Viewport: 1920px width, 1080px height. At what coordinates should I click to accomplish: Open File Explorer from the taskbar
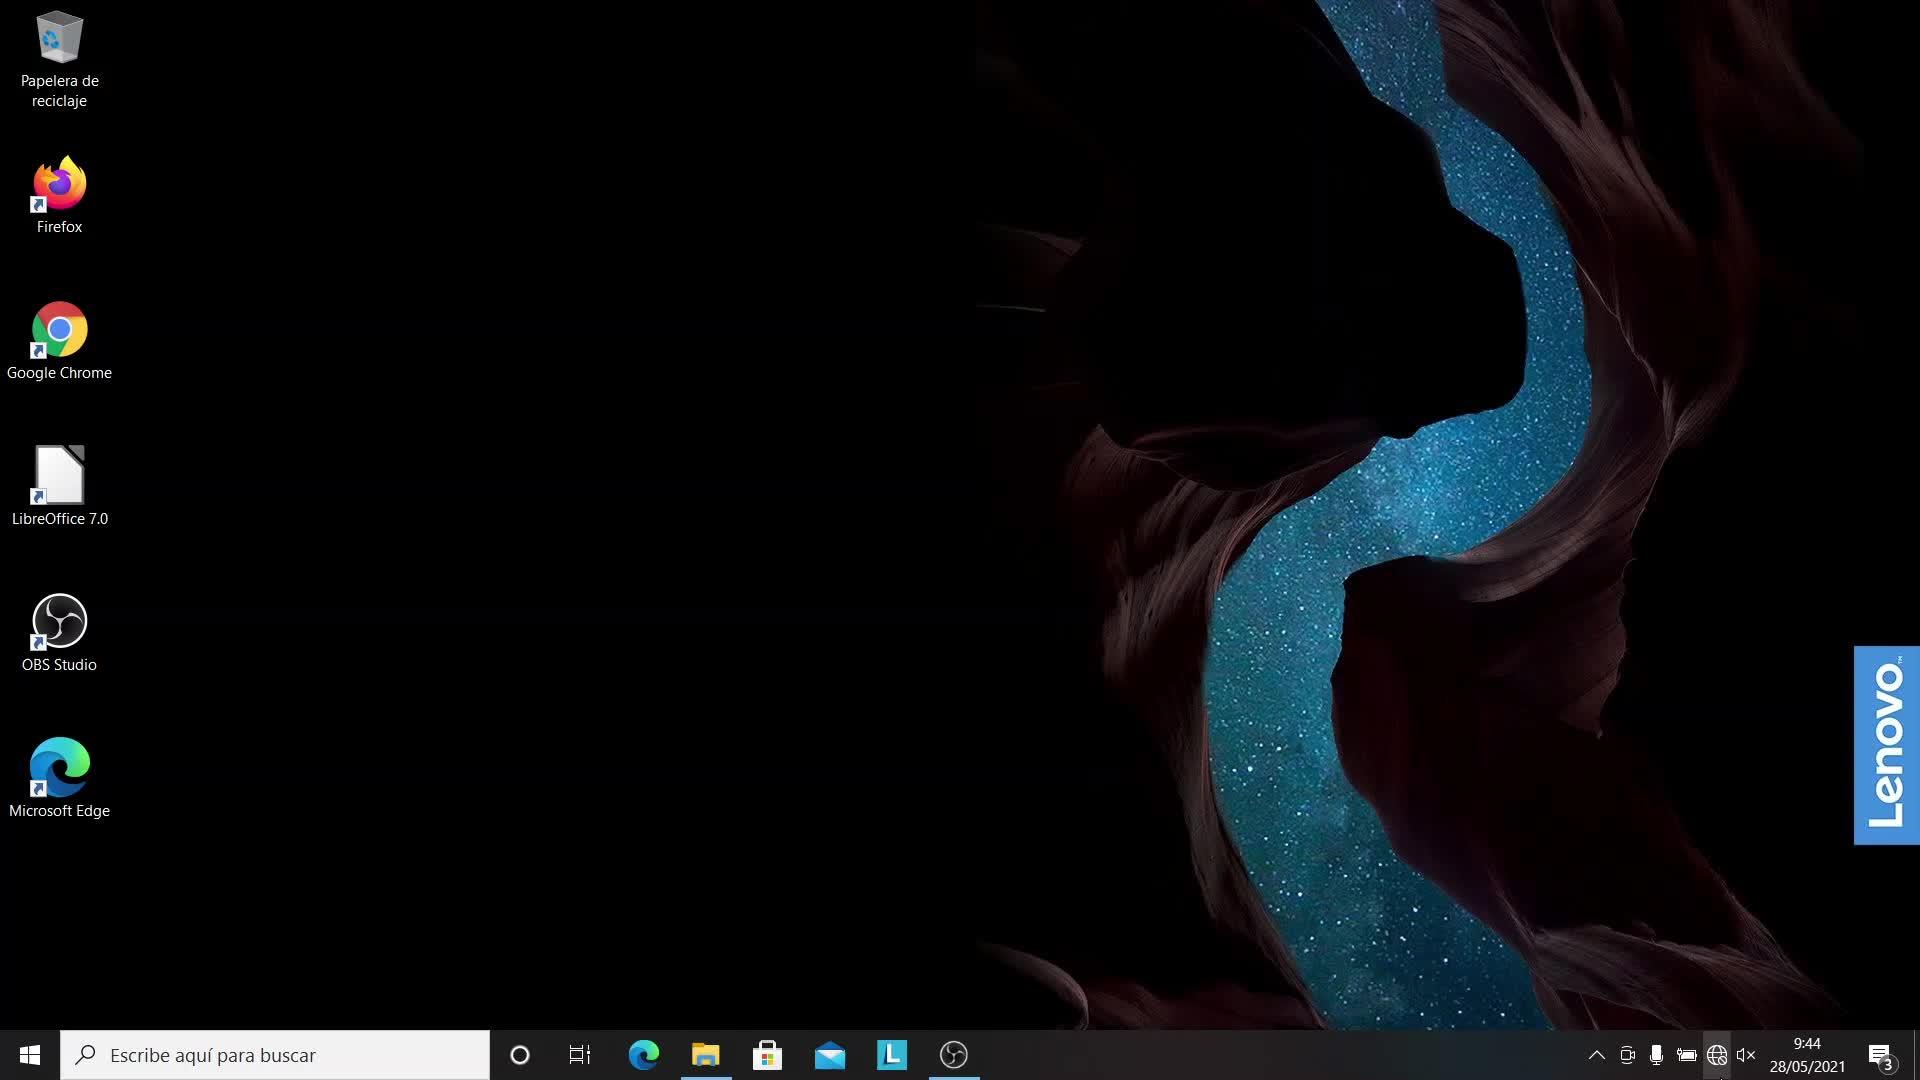[705, 1055]
